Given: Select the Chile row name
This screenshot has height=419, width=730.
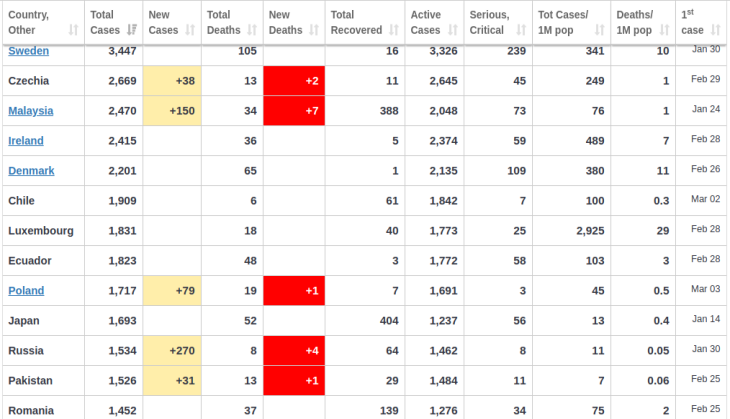Looking at the screenshot, I should [21, 201].
